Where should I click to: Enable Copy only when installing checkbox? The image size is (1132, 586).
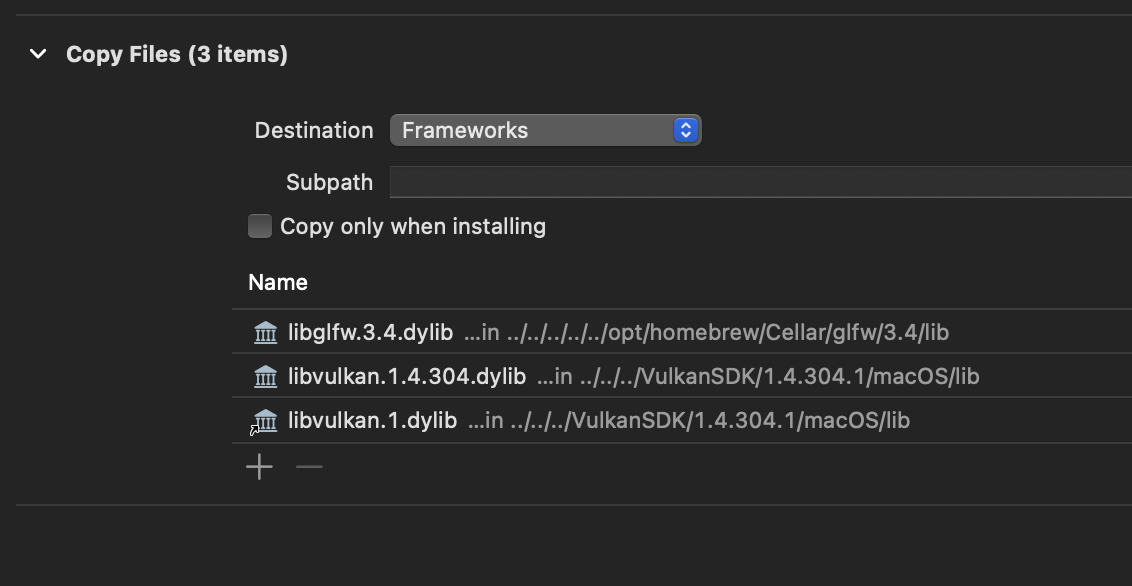(x=260, y=226)
